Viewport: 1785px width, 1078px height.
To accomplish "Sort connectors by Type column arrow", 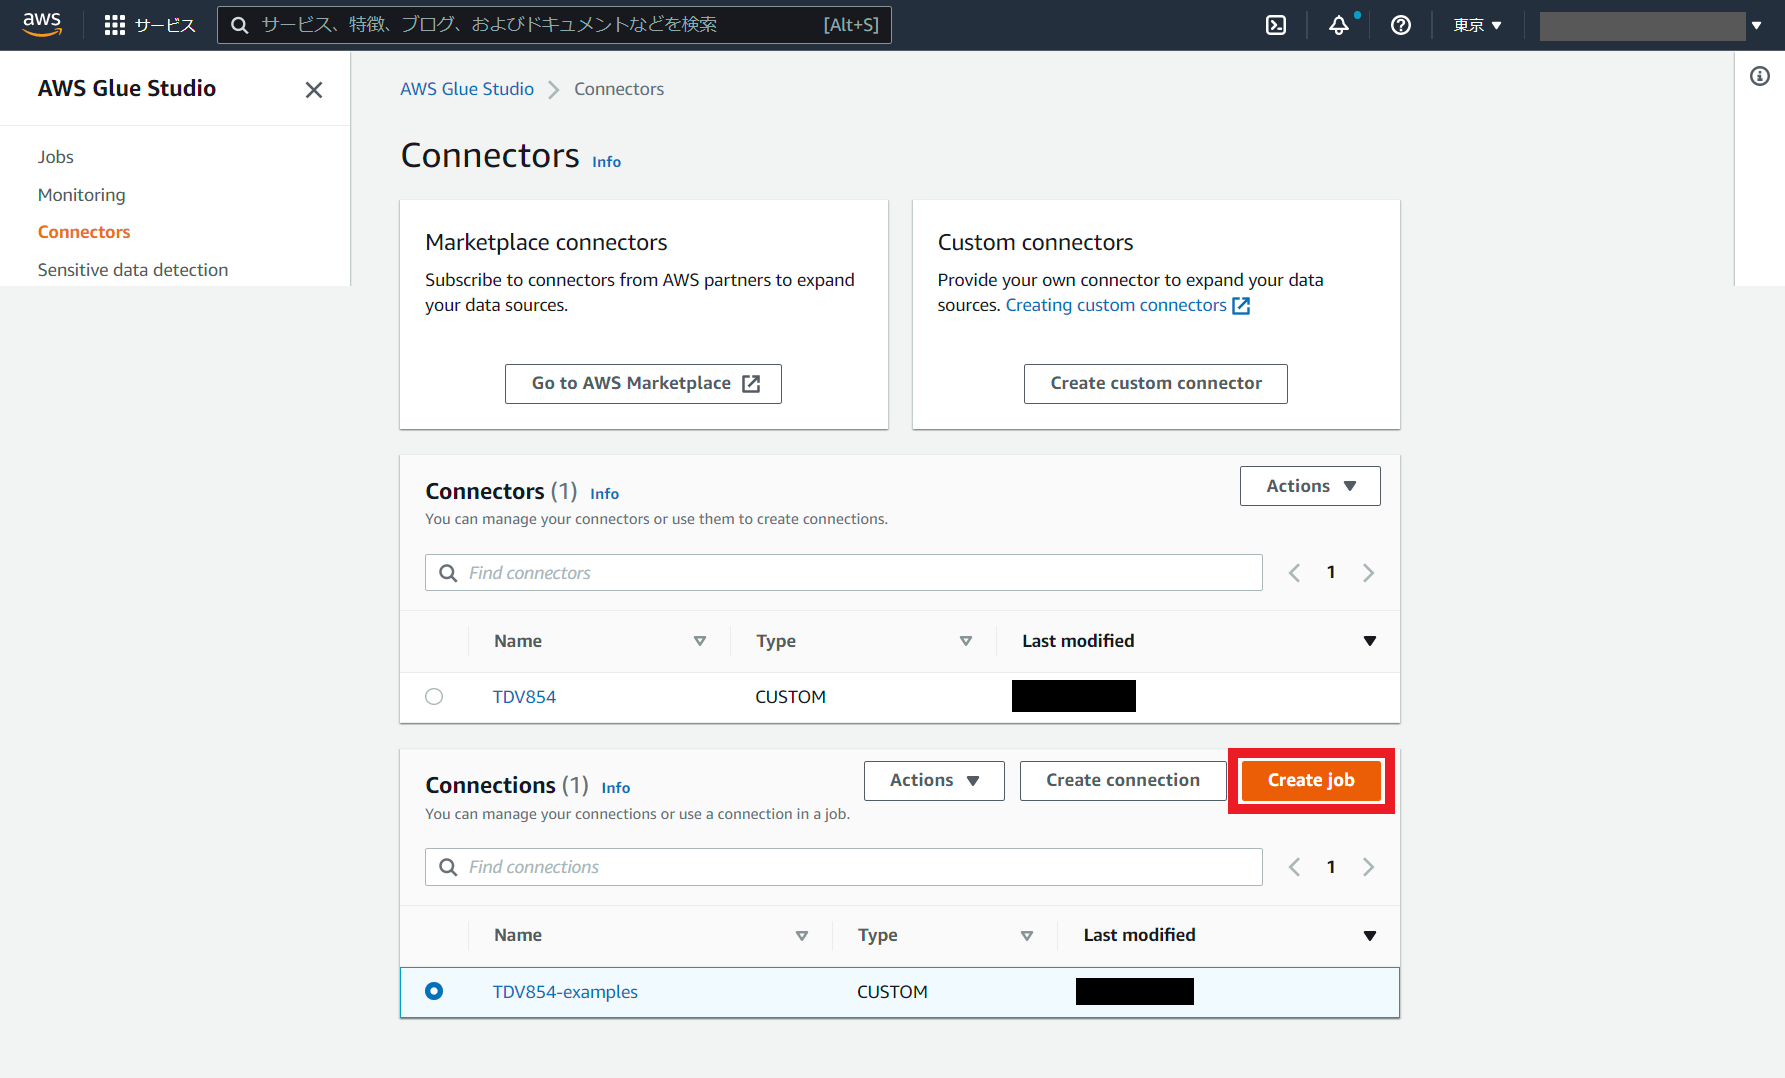I will 966,641.
